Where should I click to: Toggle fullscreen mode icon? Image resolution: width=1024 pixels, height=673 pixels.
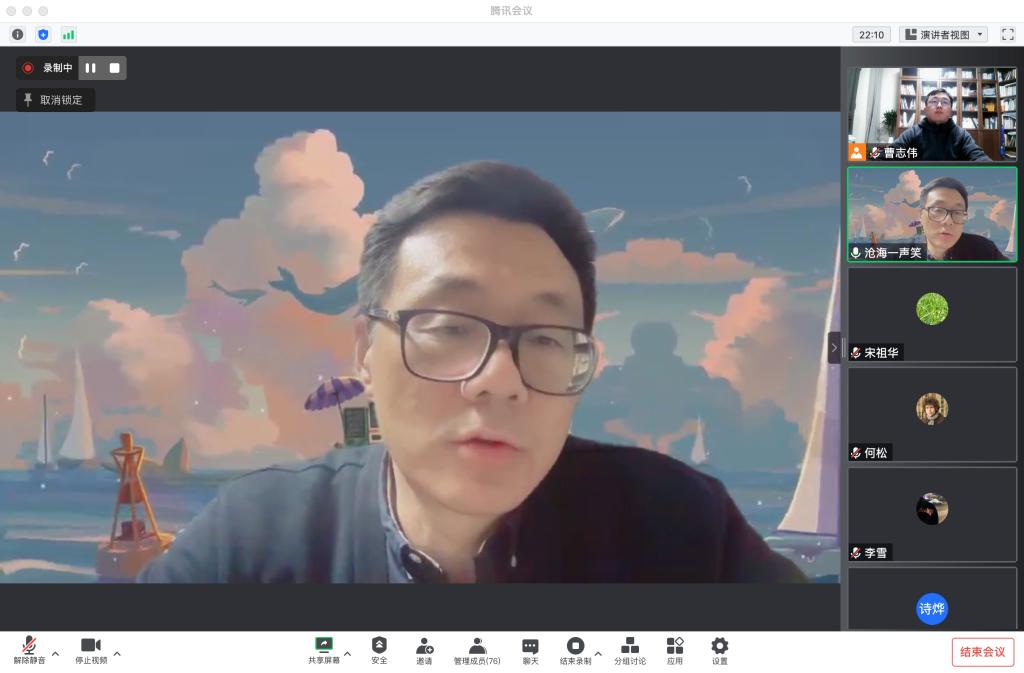click(x=1007, y=34)
